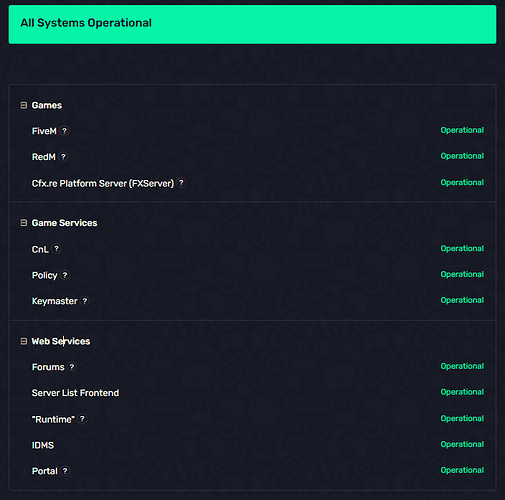Select Cfx.re Platform Server (FXServer) text
Viewport: 505px width, 500px height.
(103, 183)
